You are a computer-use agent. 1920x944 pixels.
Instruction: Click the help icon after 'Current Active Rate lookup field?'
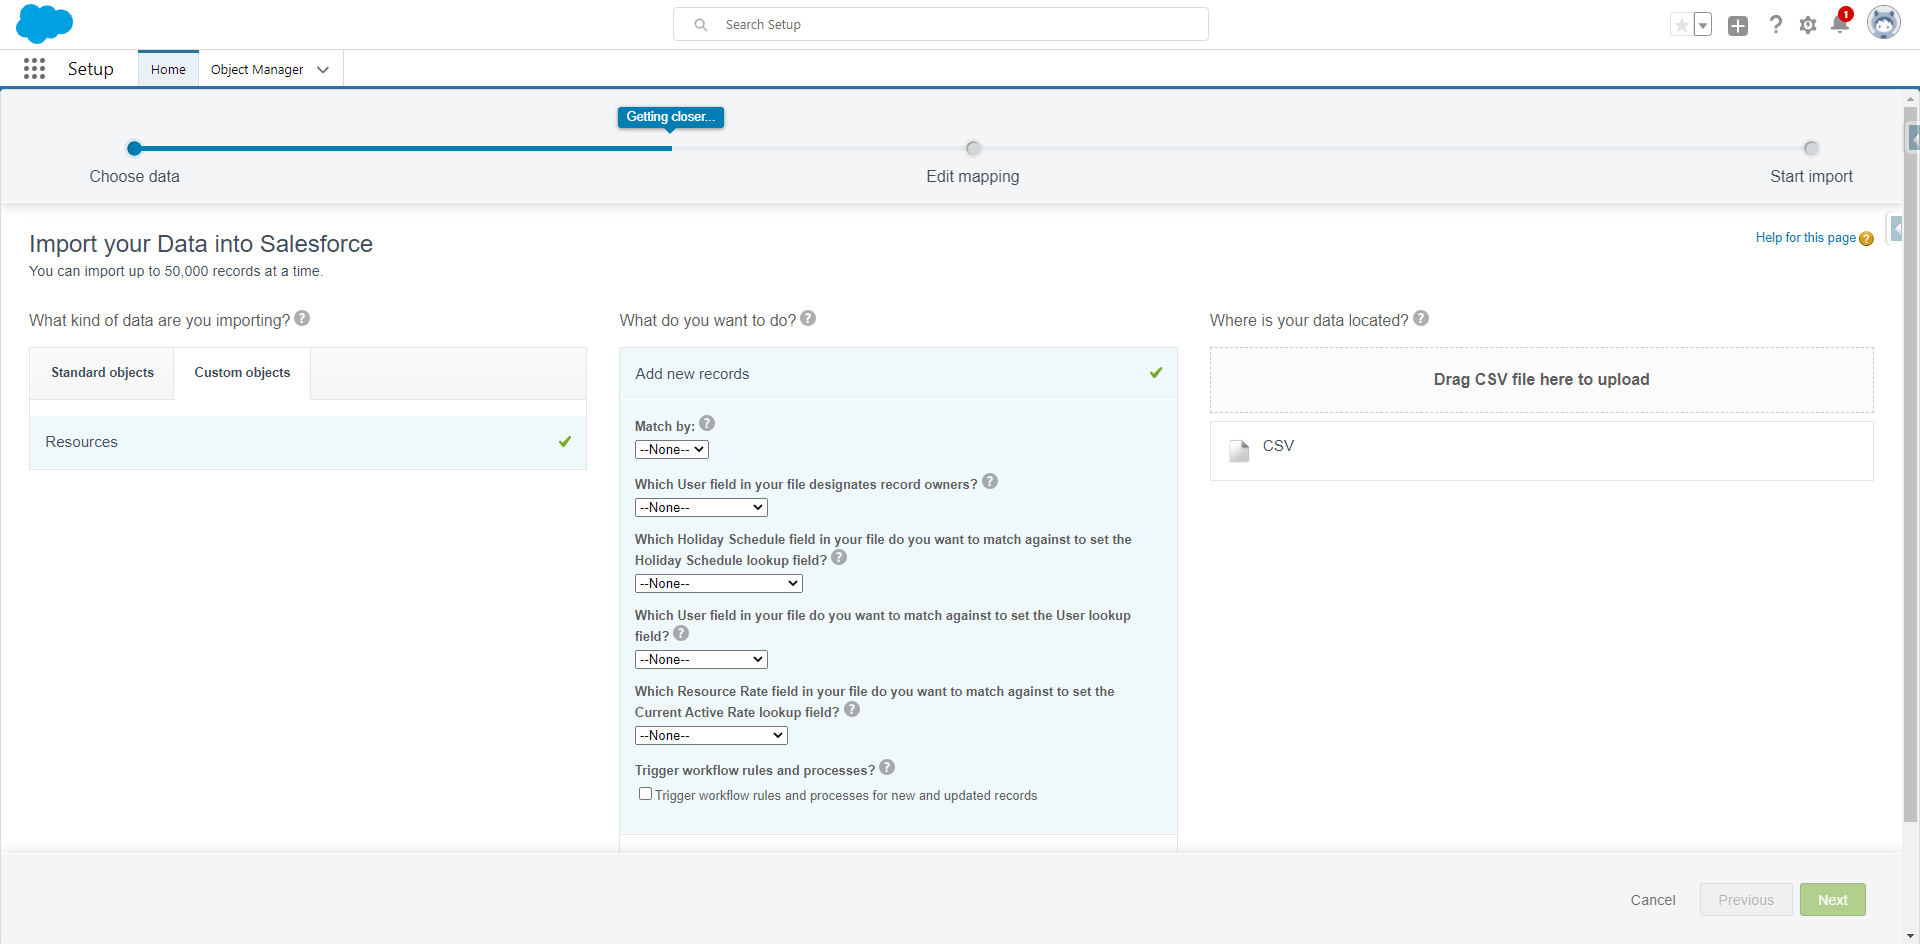[x=852, y=709]
